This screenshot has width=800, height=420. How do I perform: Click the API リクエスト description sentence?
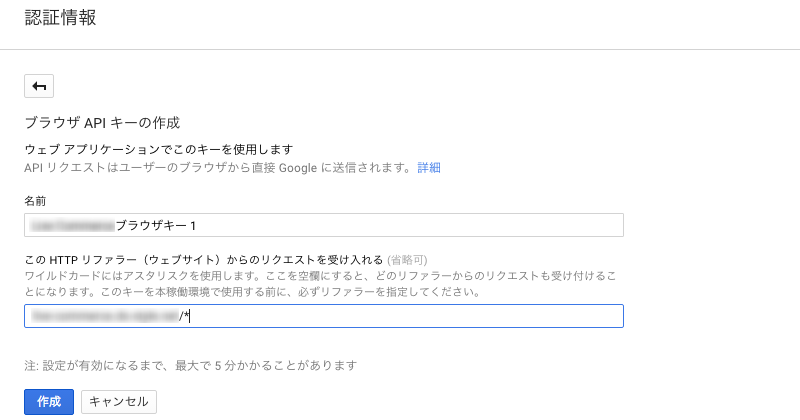pos(218,167)
